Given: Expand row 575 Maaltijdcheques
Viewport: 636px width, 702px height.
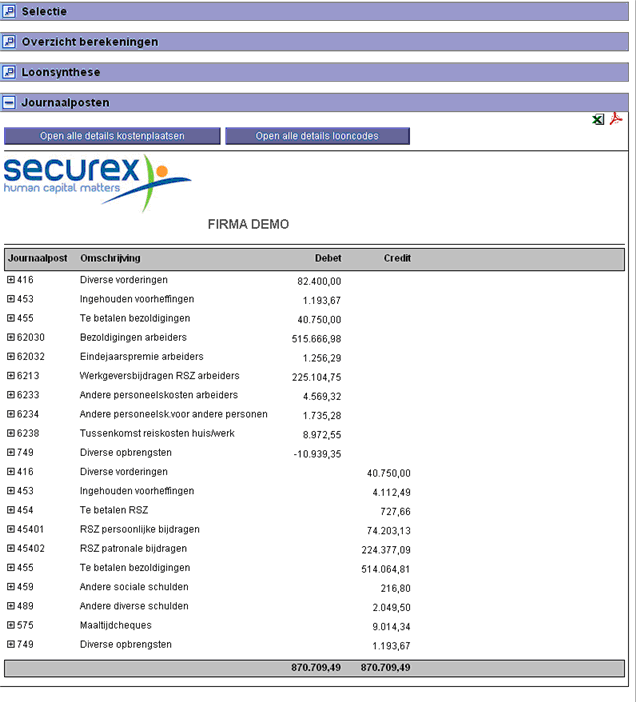Looking at the screenshot, I should (x=11, y=625).
